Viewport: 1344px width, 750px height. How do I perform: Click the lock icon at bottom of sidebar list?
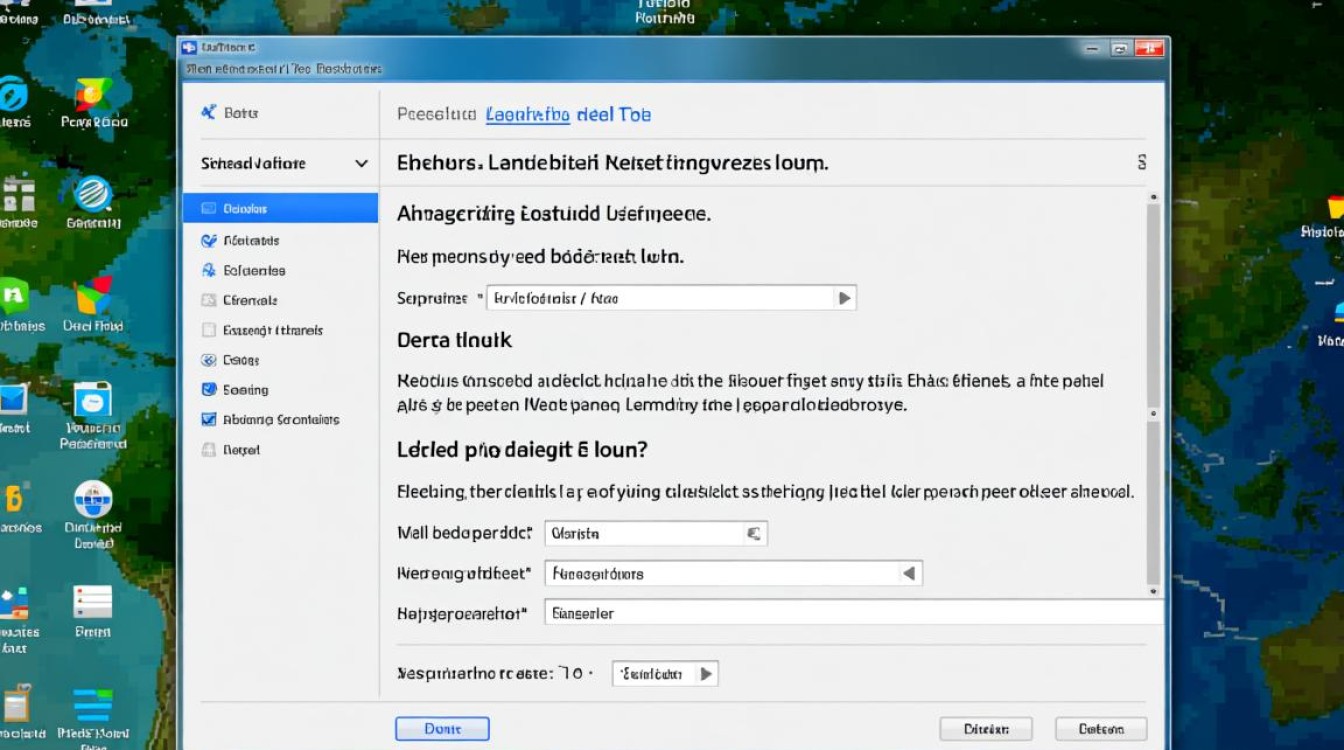[x=208, y=450]
